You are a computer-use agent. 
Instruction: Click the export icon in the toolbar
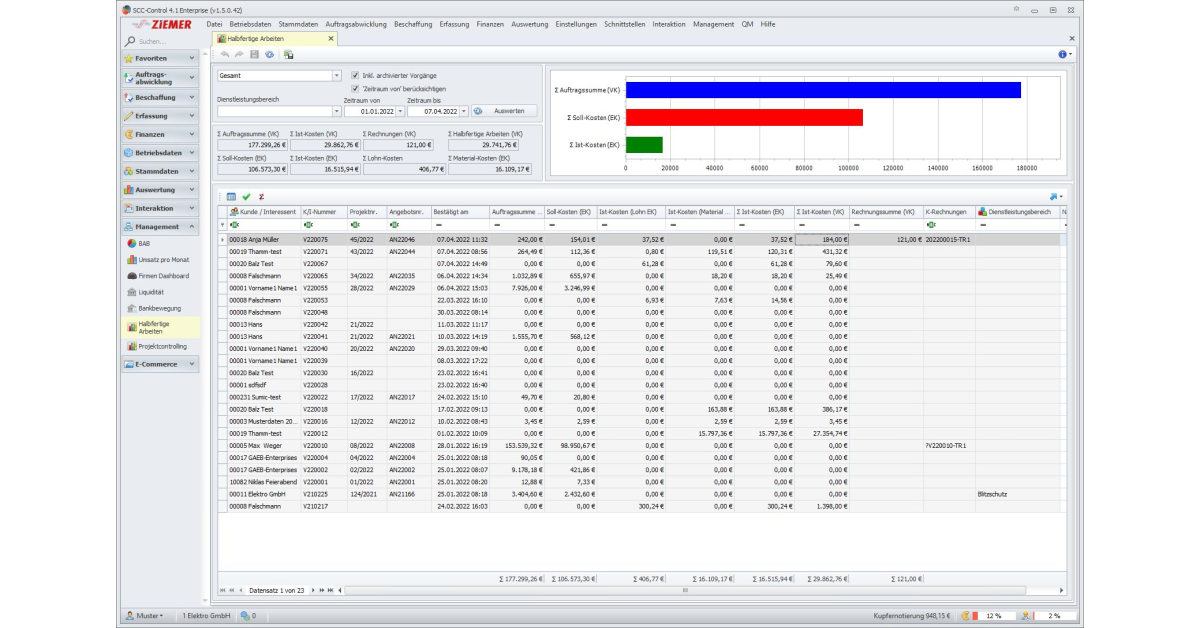click(x=288, y=54)
